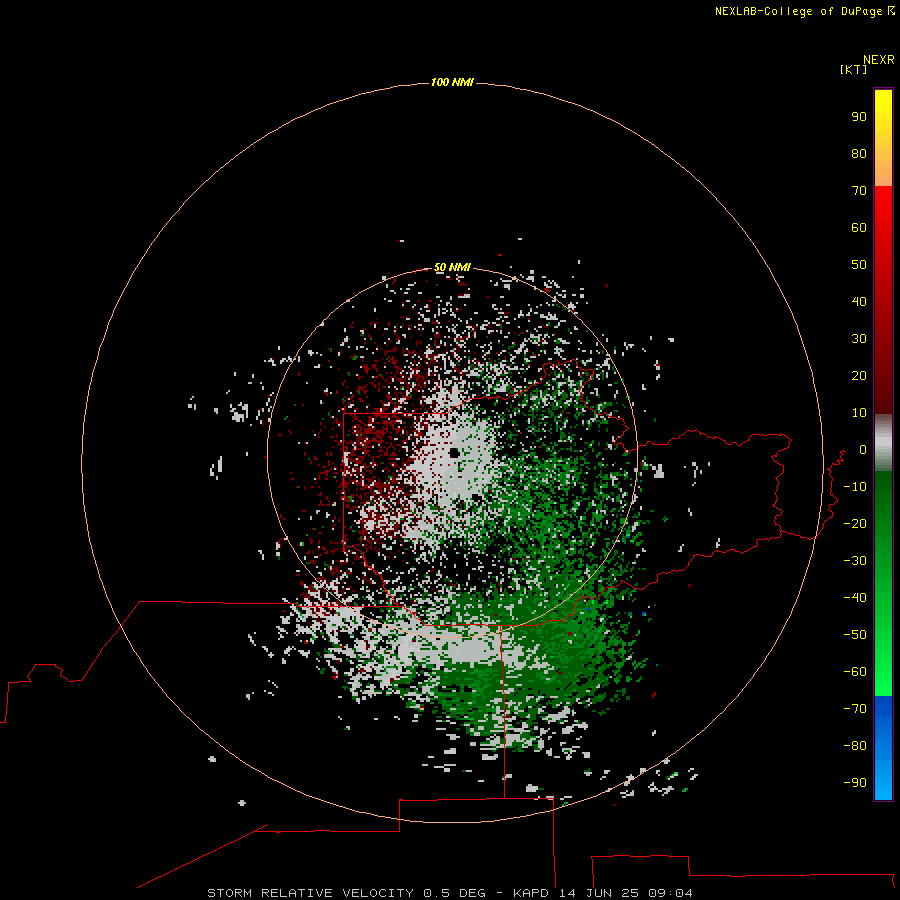Viewport: 900px width, 900px height.
Task: Click the -20 value on velocity scale
Action: coord(855,523)
